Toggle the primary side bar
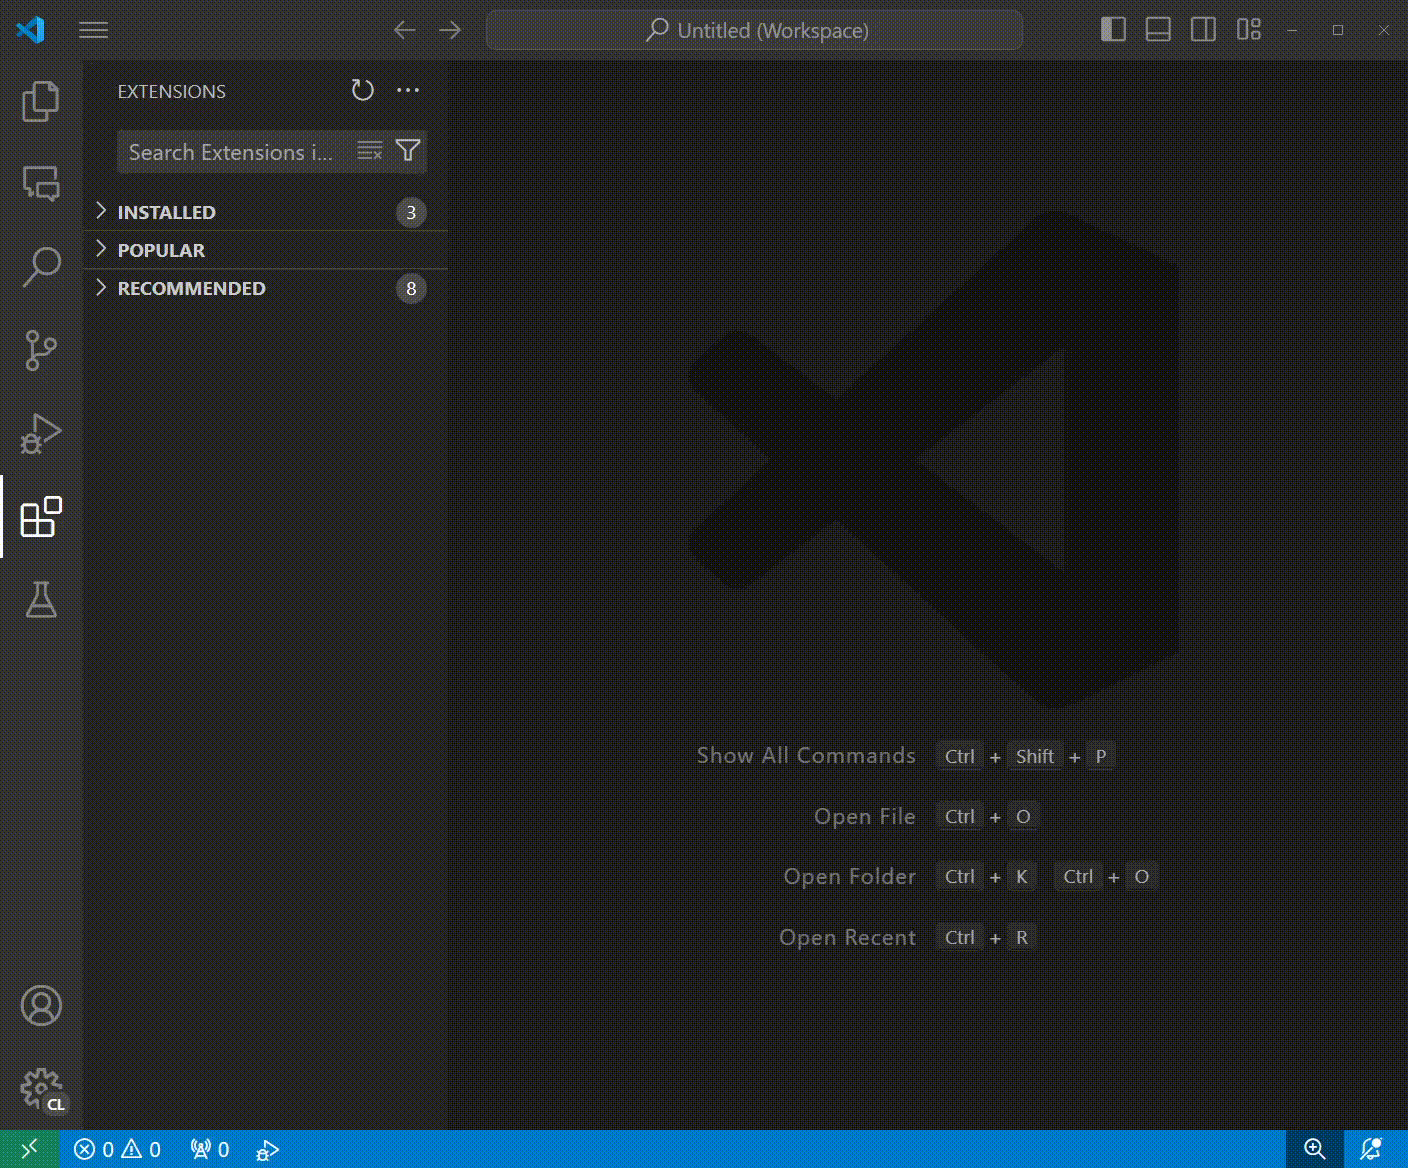The height and width of the screenshot is (1168, 1408). [x=1113, y=30]
